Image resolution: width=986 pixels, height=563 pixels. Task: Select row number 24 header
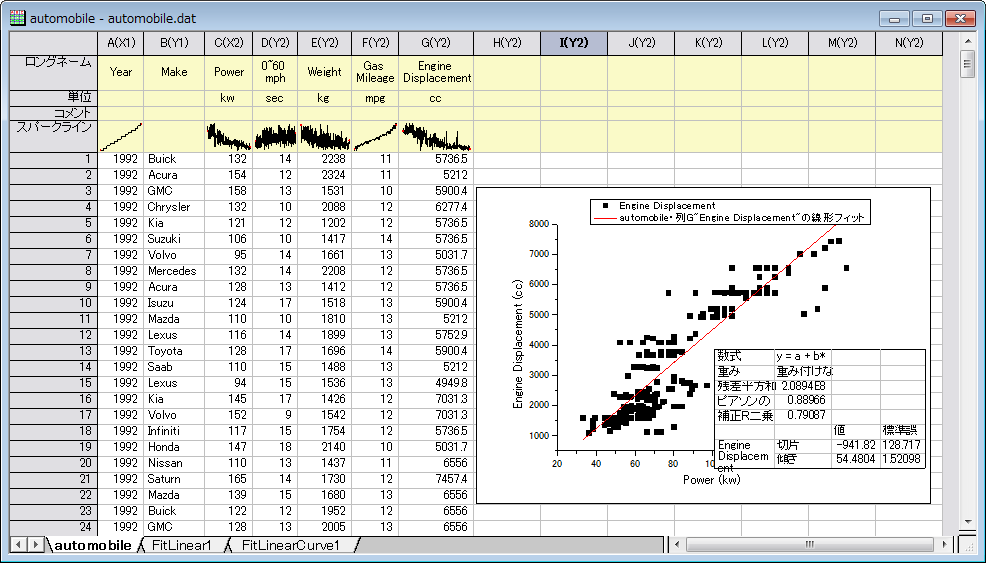(x=53, y=527)
